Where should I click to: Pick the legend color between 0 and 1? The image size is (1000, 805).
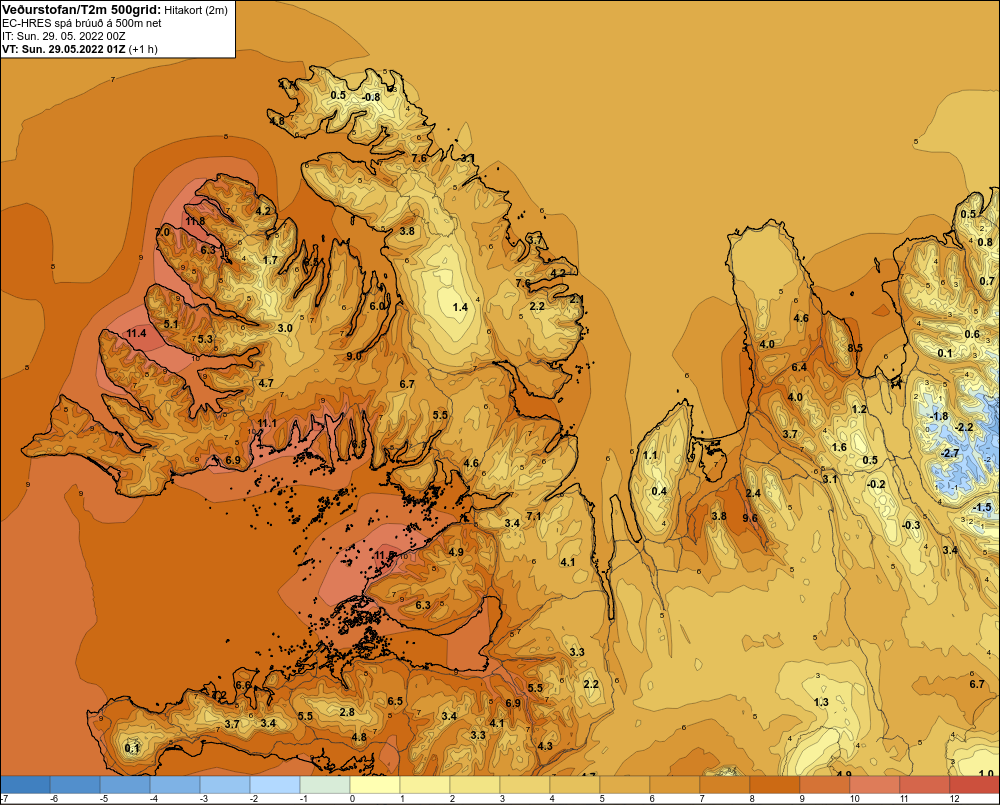[375, 784]
